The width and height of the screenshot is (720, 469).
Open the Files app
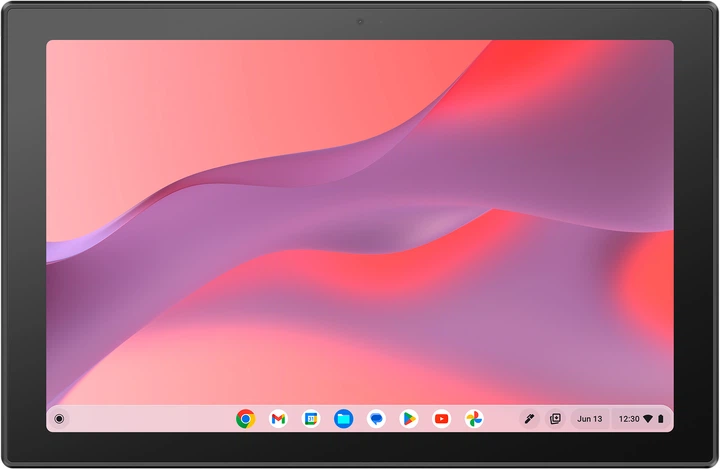coord(343,419)
